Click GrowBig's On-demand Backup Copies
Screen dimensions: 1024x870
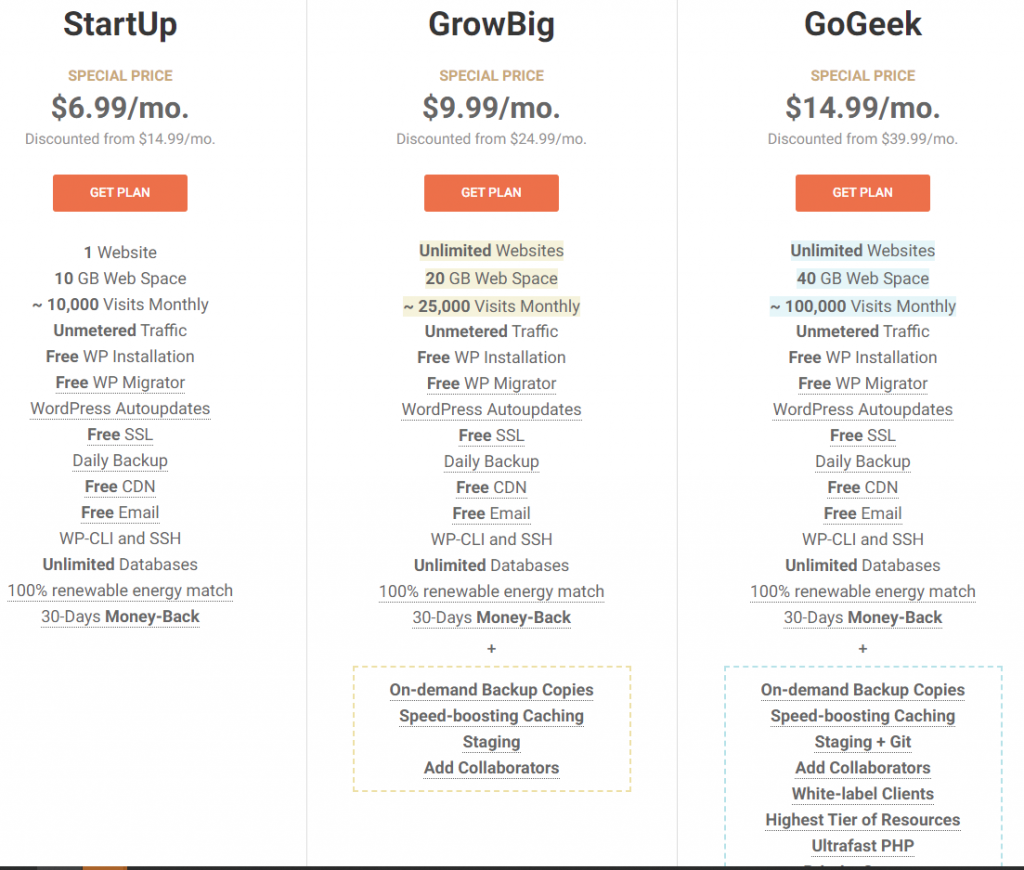491,690
